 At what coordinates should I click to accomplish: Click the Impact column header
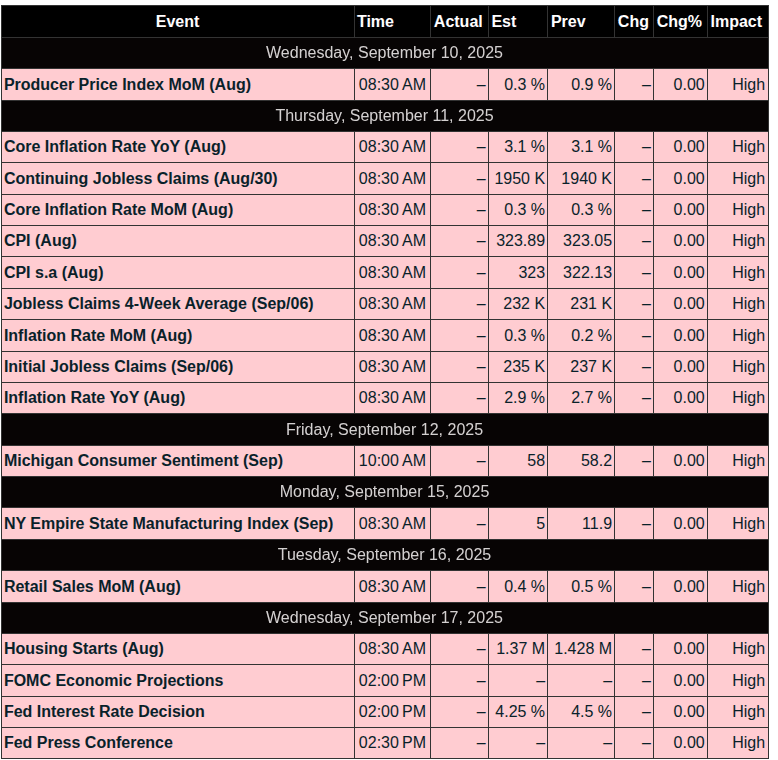coord(736,22)
